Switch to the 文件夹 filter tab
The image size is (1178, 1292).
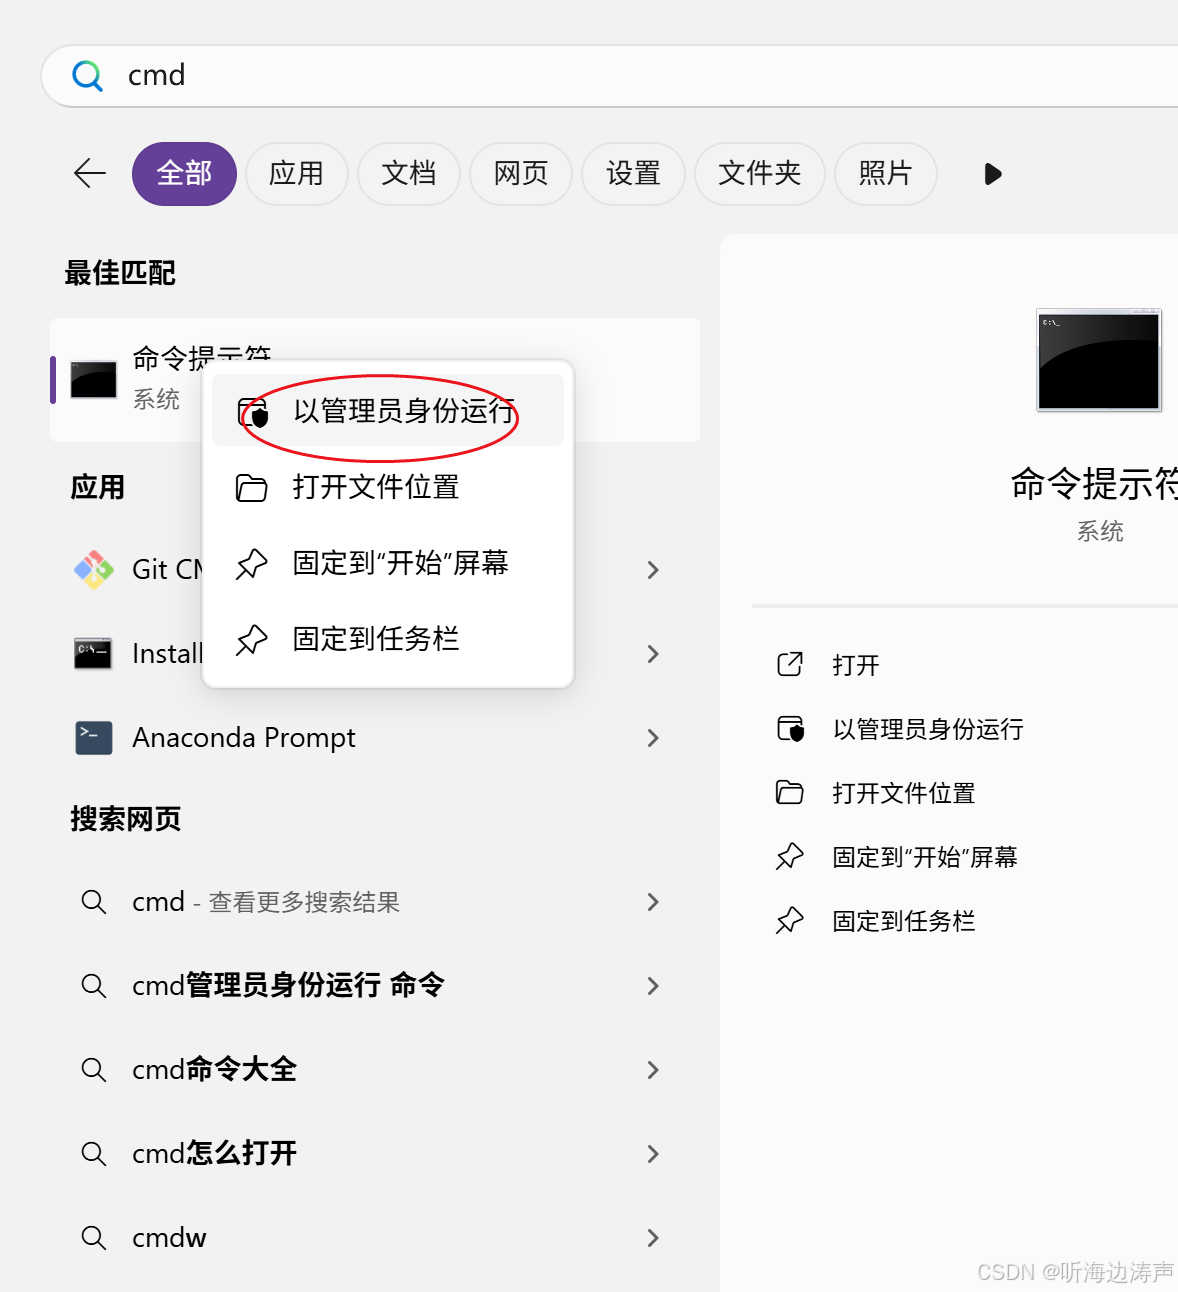pyautogui.click(x=759, y=174)
